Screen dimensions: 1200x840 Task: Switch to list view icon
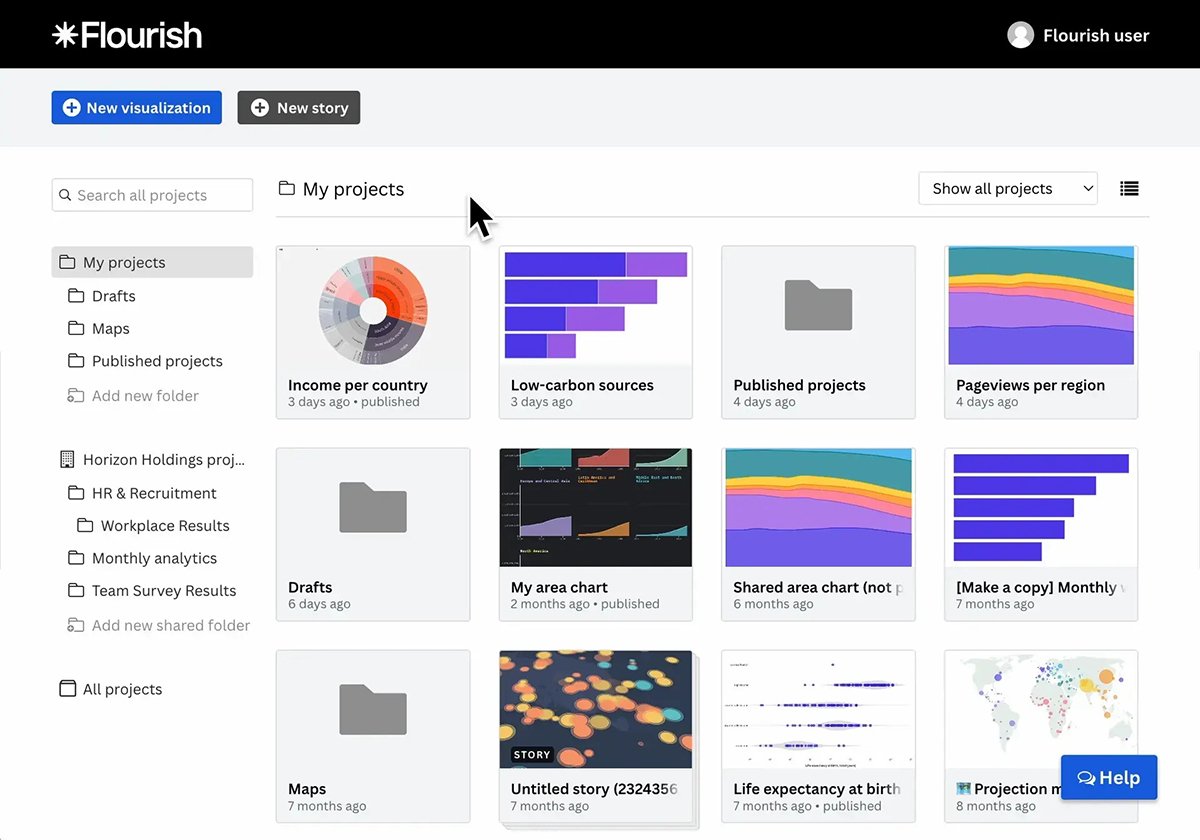click(x=1129, y=189)
